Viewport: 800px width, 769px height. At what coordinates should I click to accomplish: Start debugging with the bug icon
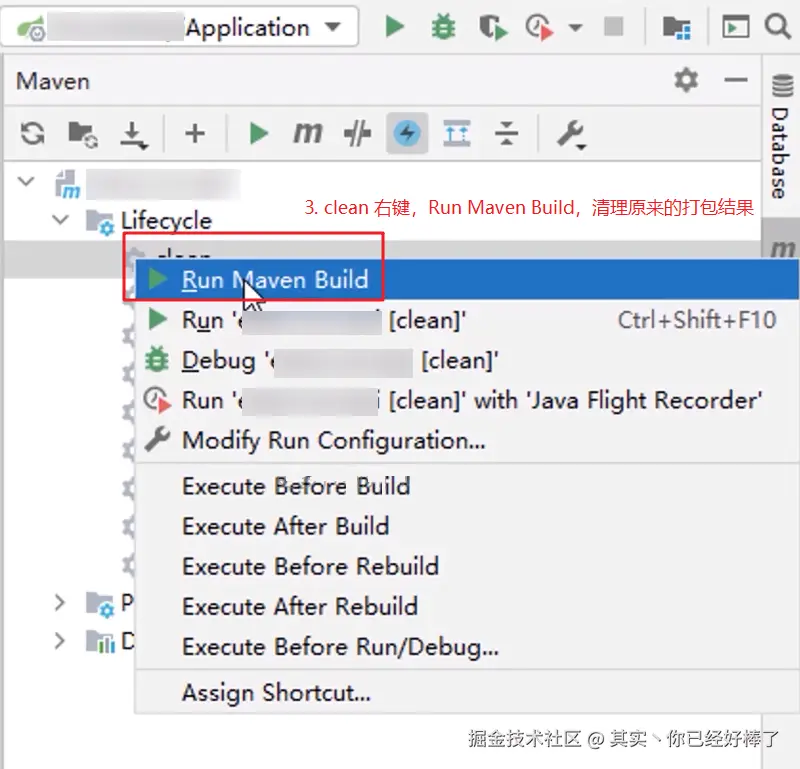(443, 27)
